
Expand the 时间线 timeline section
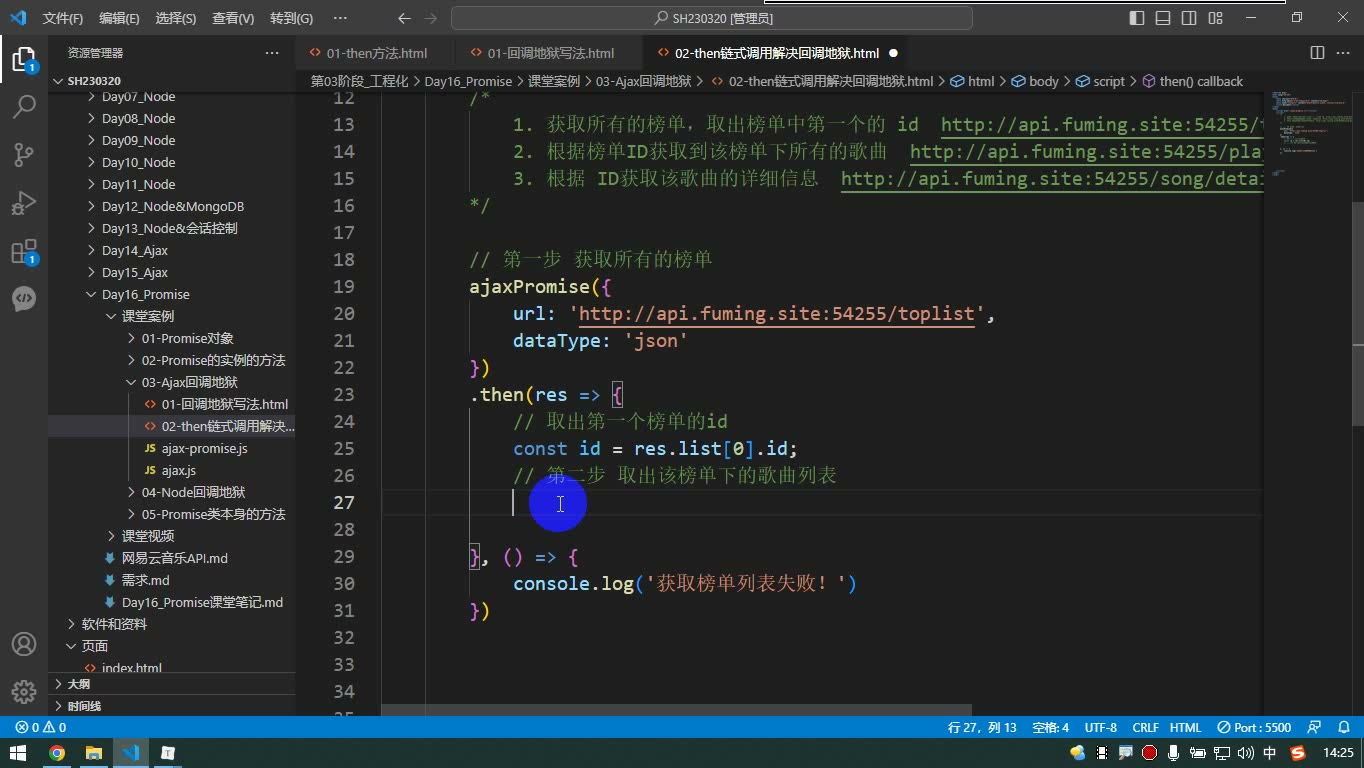pos(172,706)
